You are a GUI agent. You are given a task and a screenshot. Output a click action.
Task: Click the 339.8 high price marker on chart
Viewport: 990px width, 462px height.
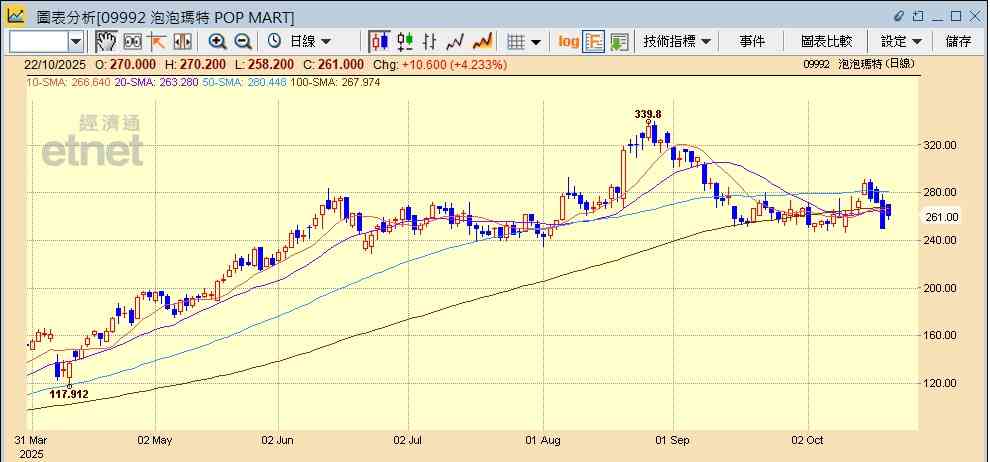click(648, 114)
